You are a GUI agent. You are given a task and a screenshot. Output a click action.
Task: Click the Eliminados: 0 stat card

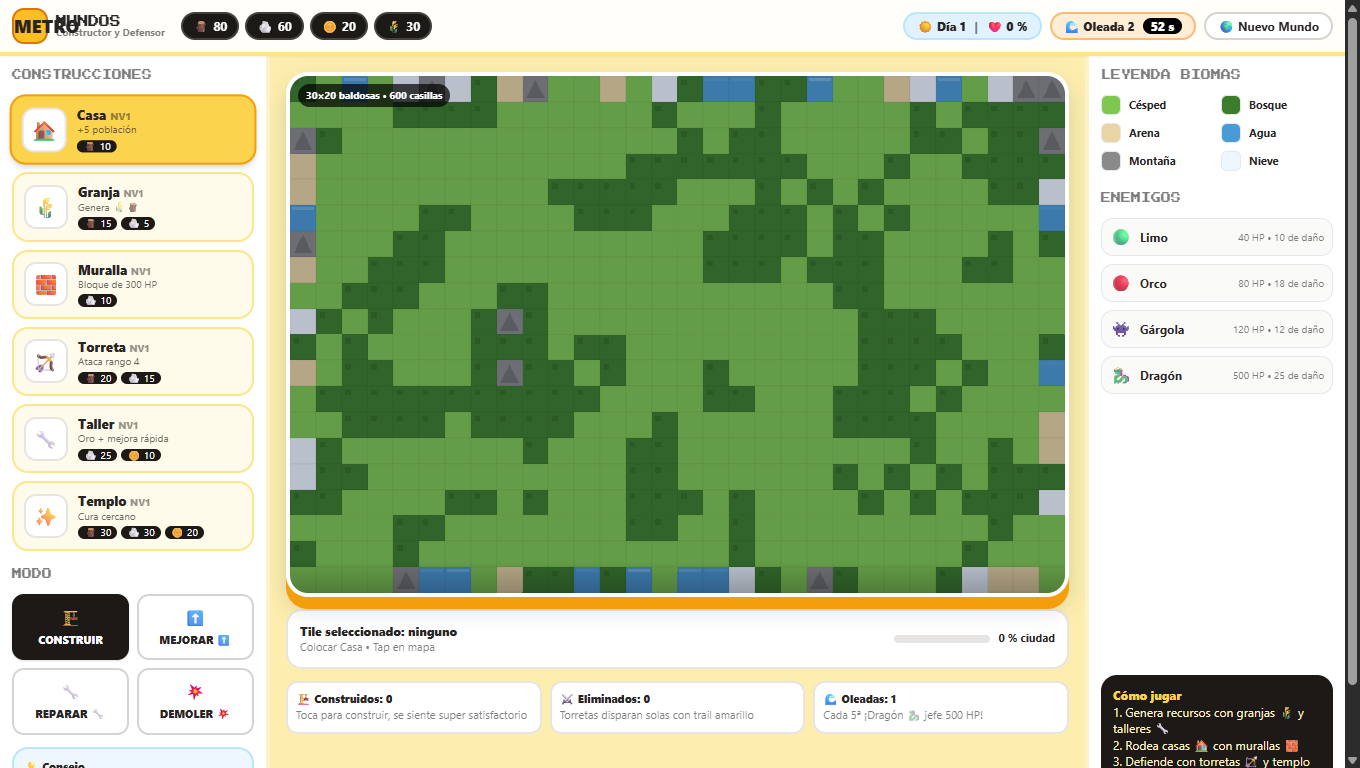point(677,707)
